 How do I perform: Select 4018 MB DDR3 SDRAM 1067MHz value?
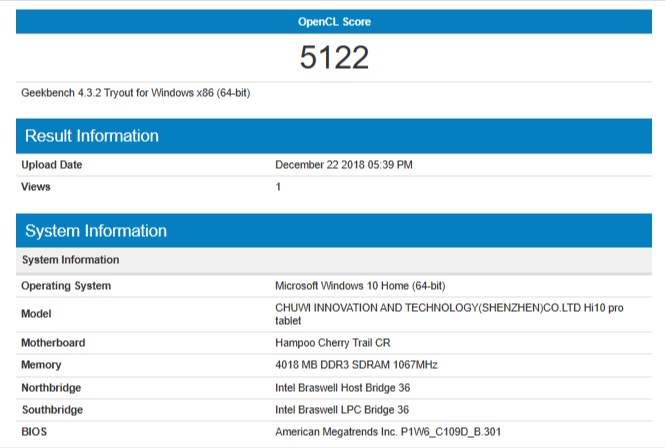pyautogui.click(x=356, y=365)
